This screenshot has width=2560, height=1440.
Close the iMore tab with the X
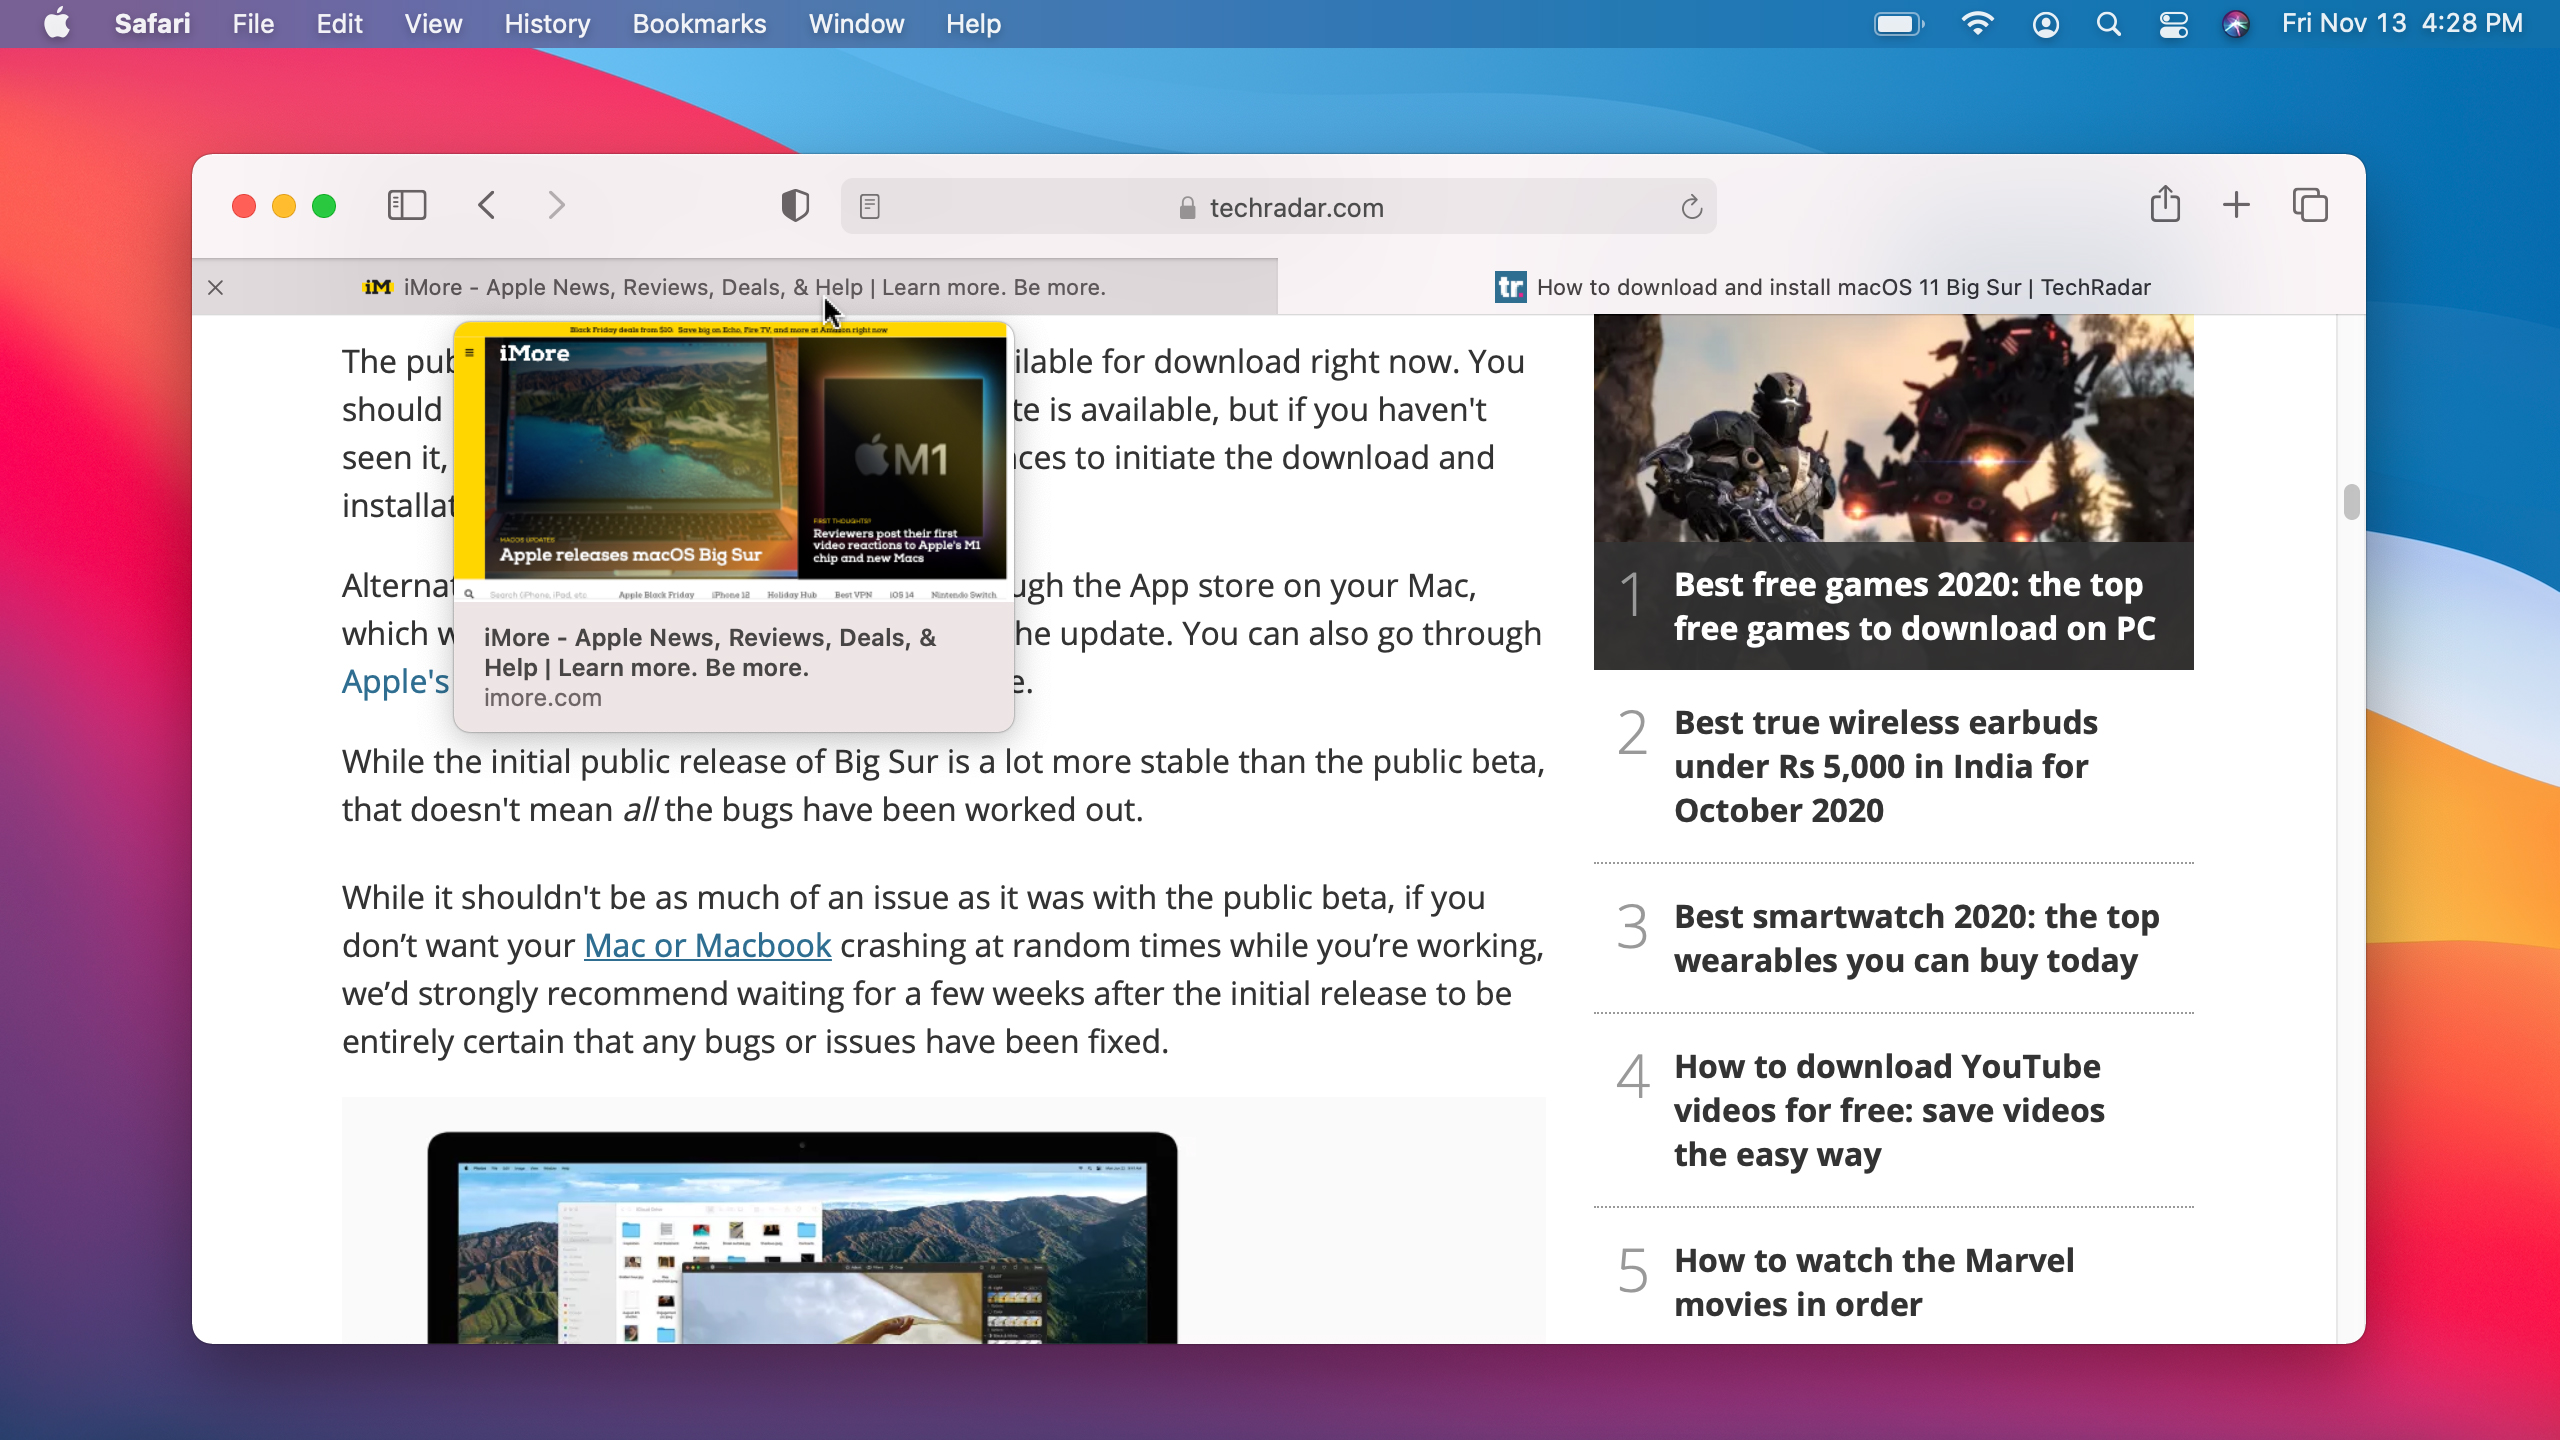coord(215,288)
